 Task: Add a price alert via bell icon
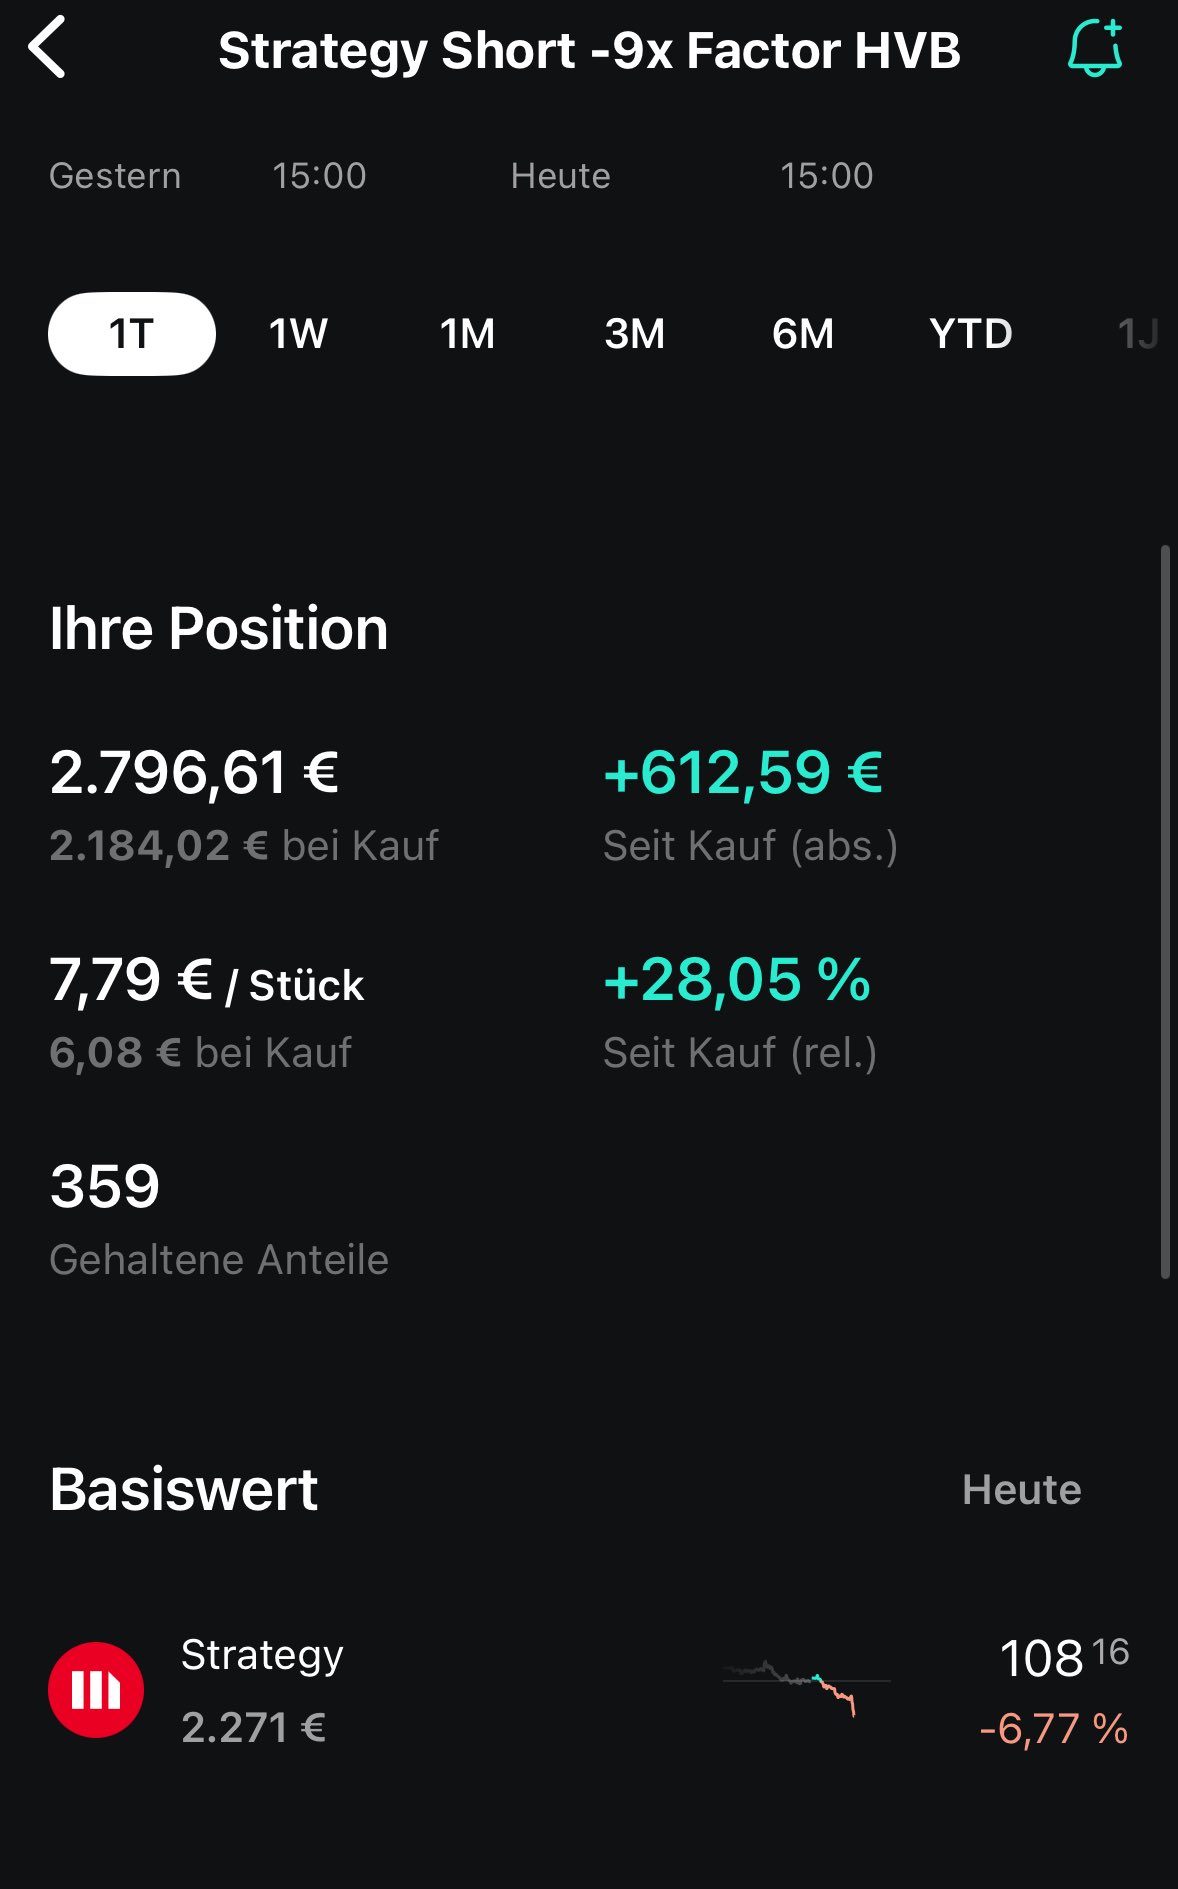pyautogui.click(x=1095, y=48)
